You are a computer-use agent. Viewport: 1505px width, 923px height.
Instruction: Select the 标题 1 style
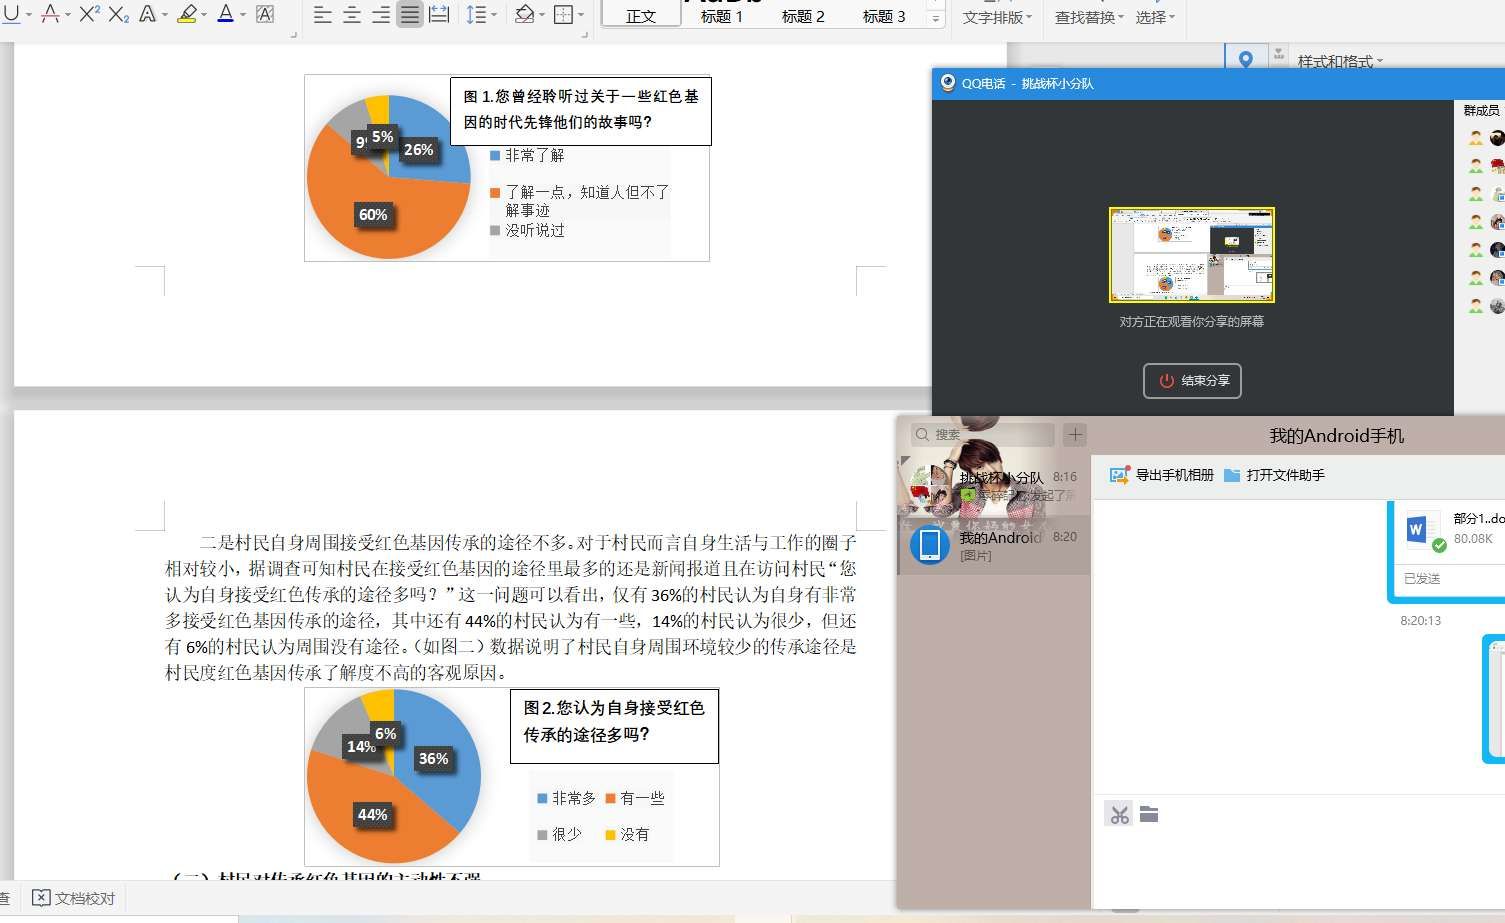(721, 16)
